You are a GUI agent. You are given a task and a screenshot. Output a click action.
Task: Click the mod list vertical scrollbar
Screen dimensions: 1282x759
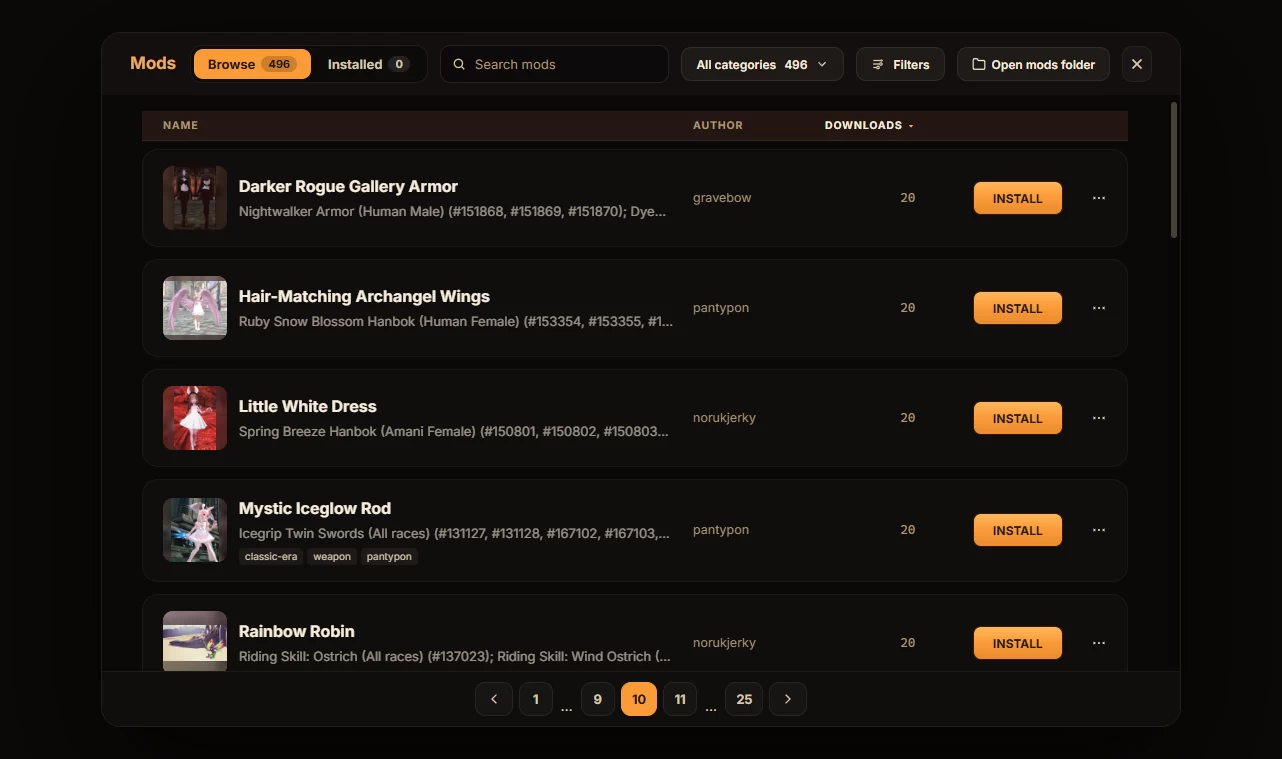click(1174, 170)
